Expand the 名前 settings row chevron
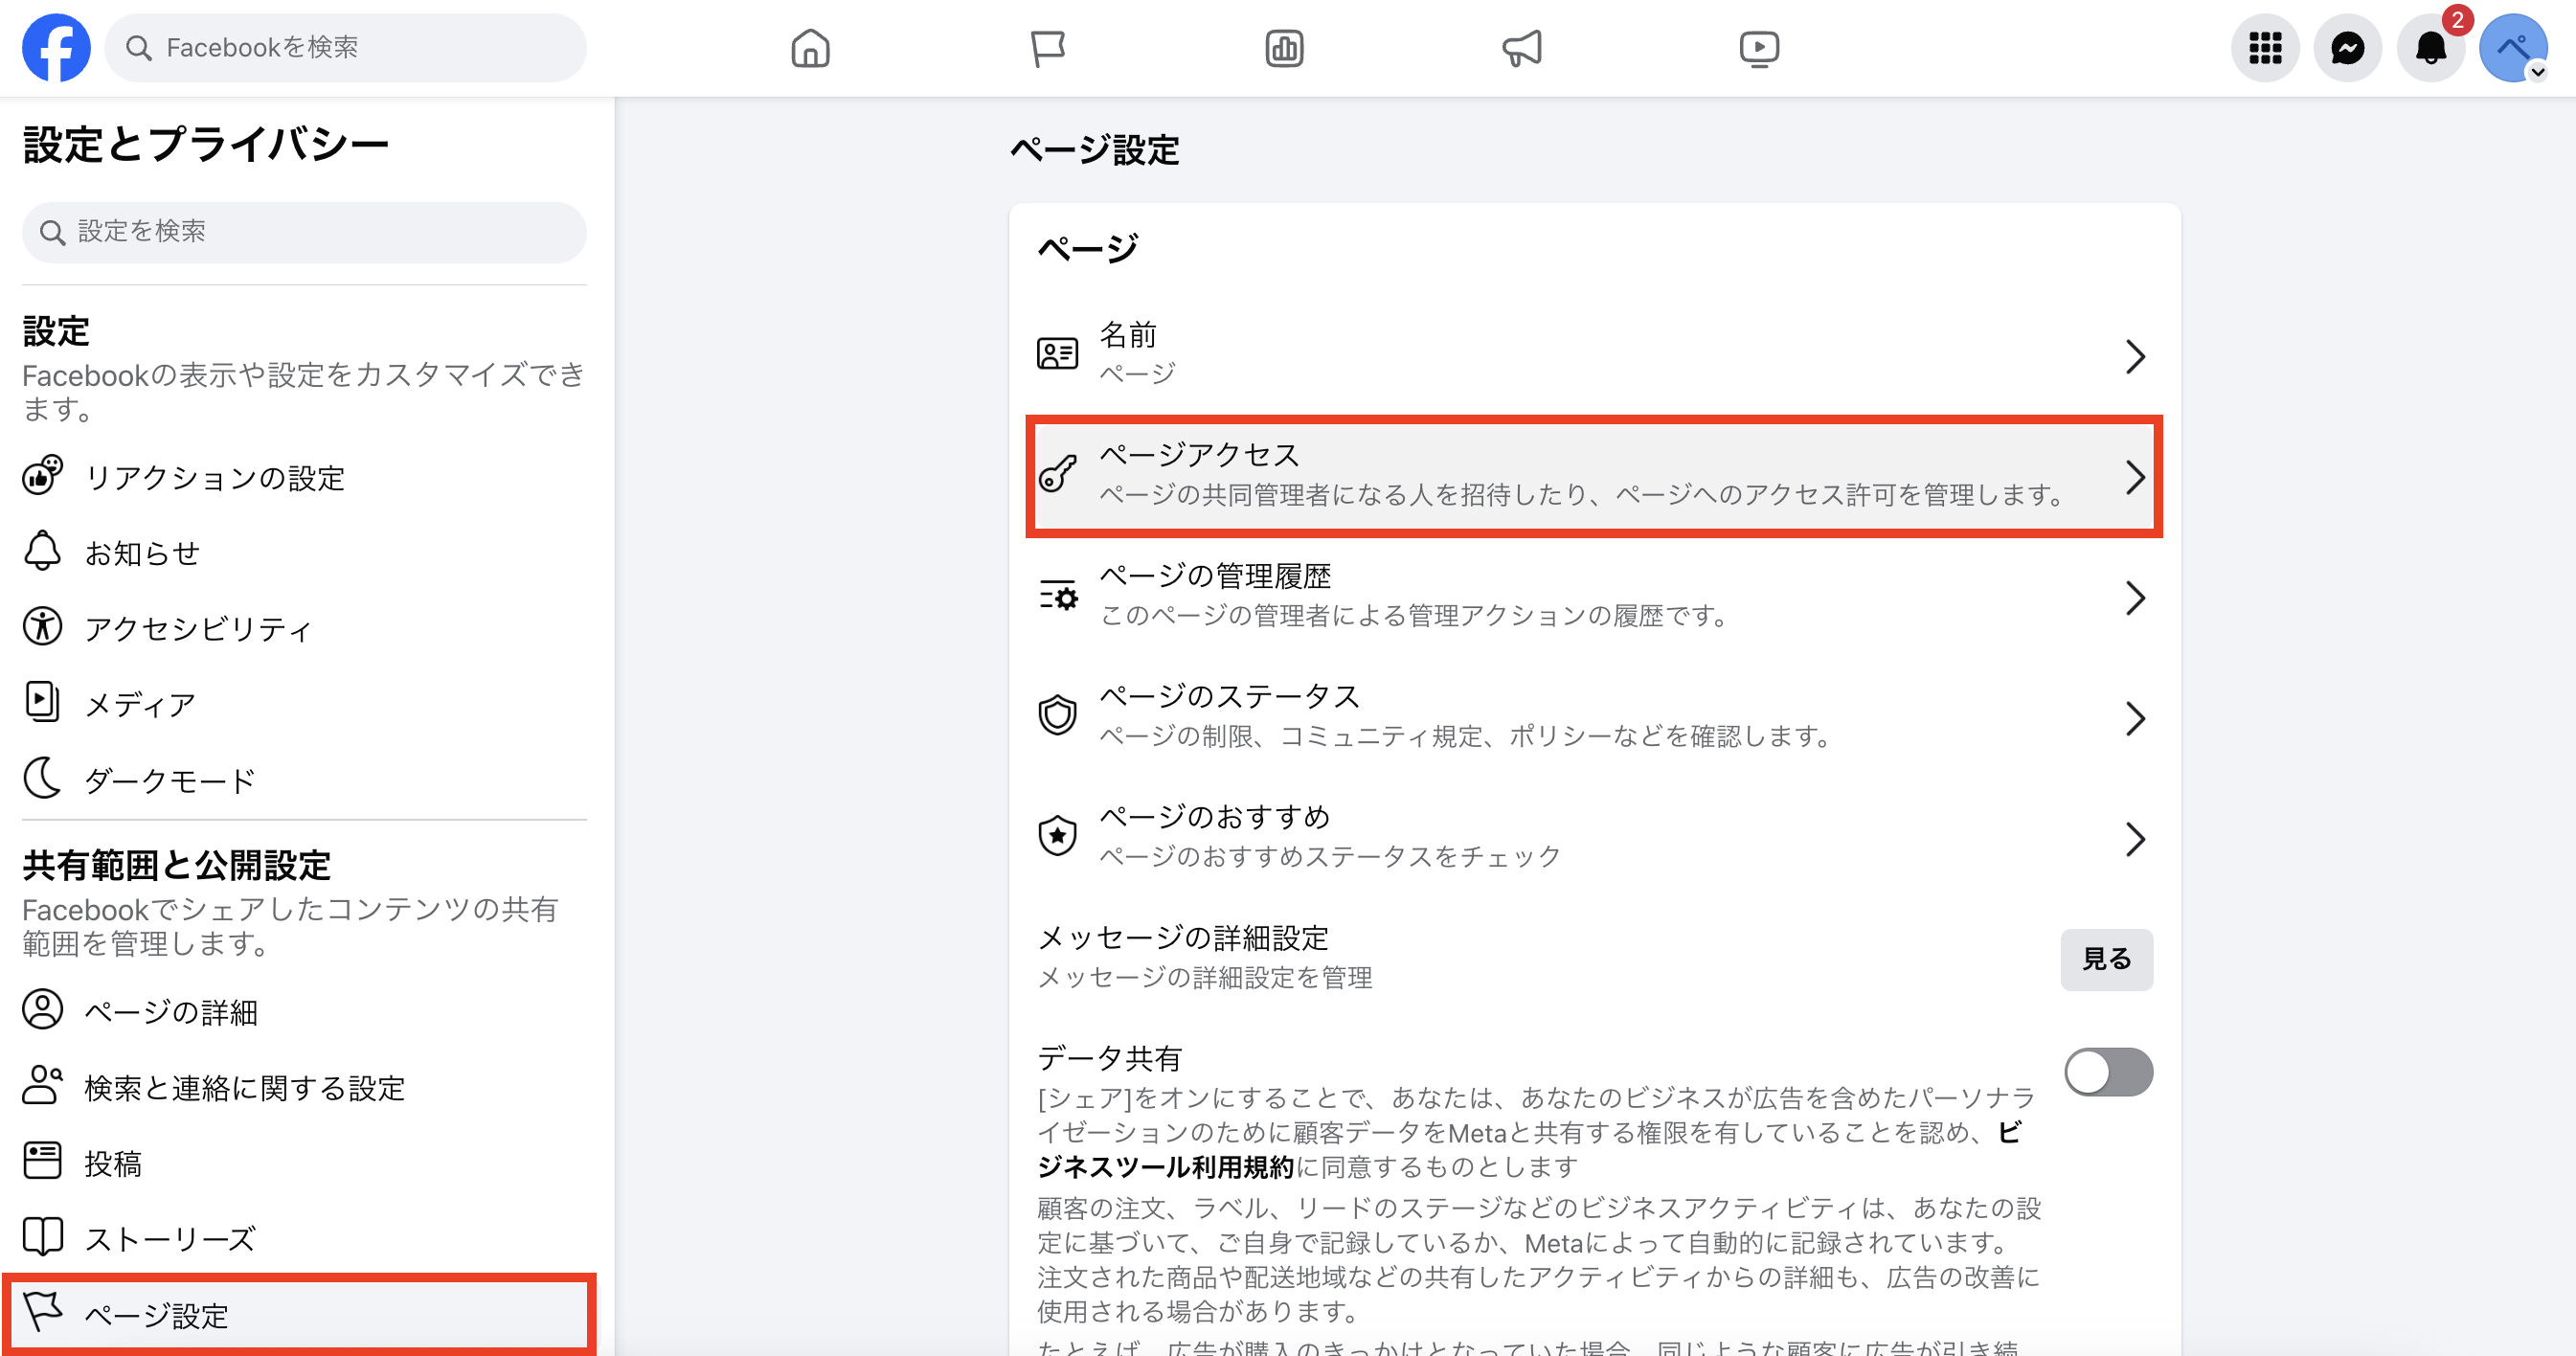 coord(2138,356)
